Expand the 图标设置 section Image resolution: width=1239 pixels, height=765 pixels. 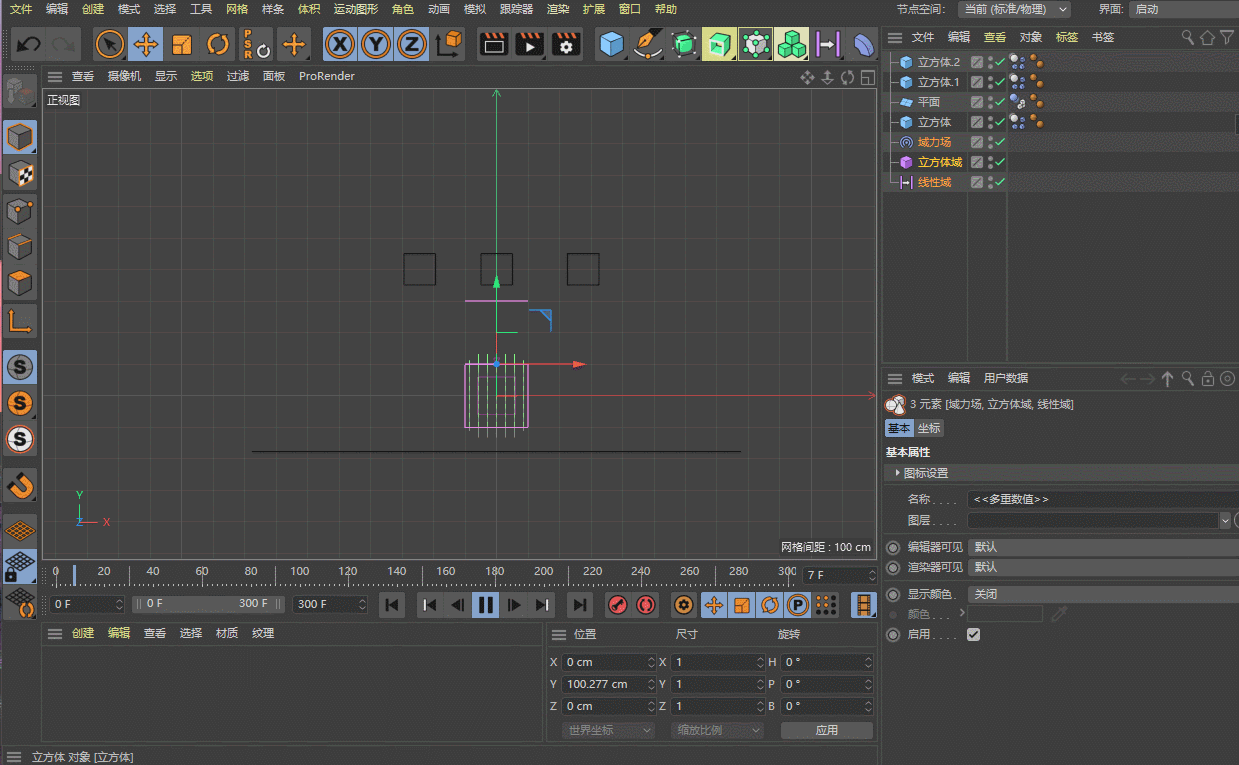pyautogui.click(x=925, y=473)
